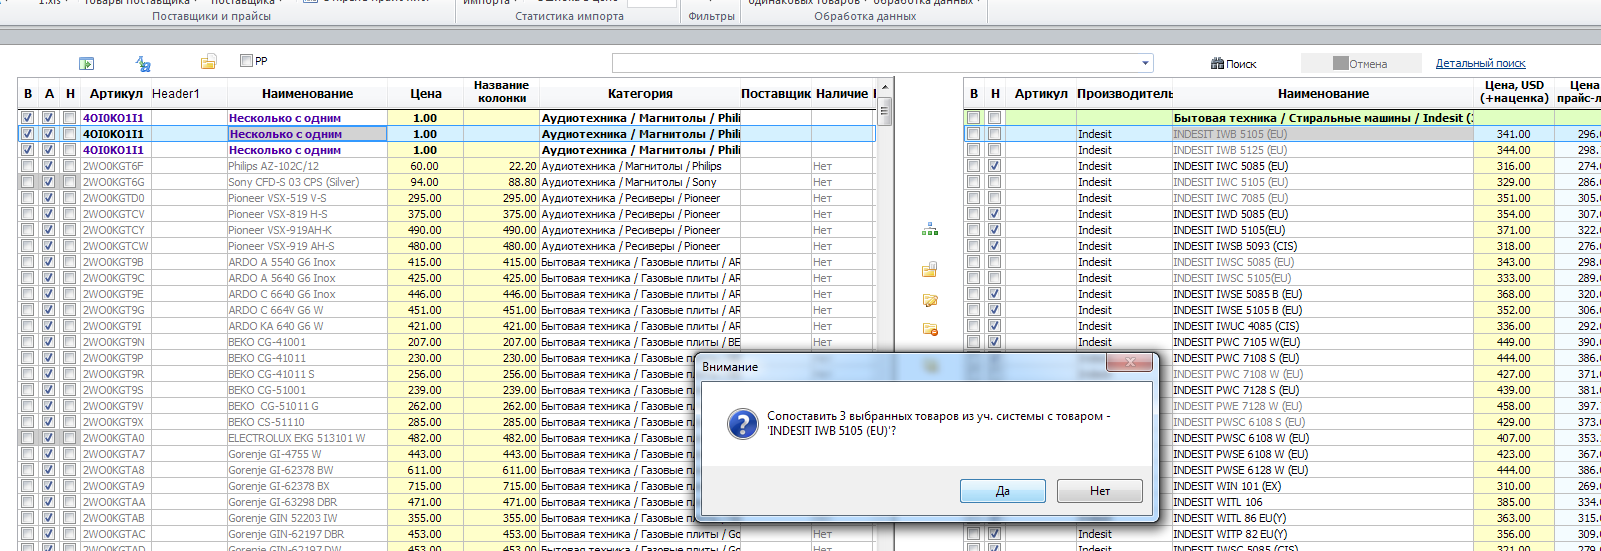Sort left table by Наименование column header

click(307, 93)
